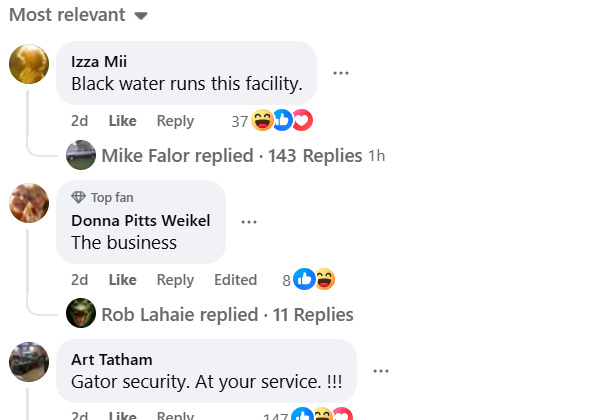Like Art Tatham's Gator security comment
Image resolution: width=589 pixels, height=420 pixels.
click(122, 415)
